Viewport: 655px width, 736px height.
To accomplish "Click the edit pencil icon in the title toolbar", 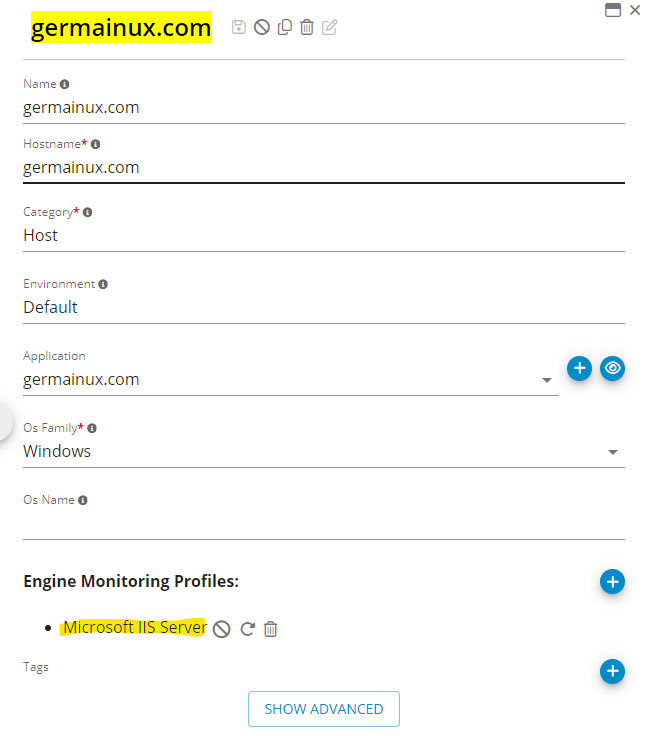I will [330, 27].
